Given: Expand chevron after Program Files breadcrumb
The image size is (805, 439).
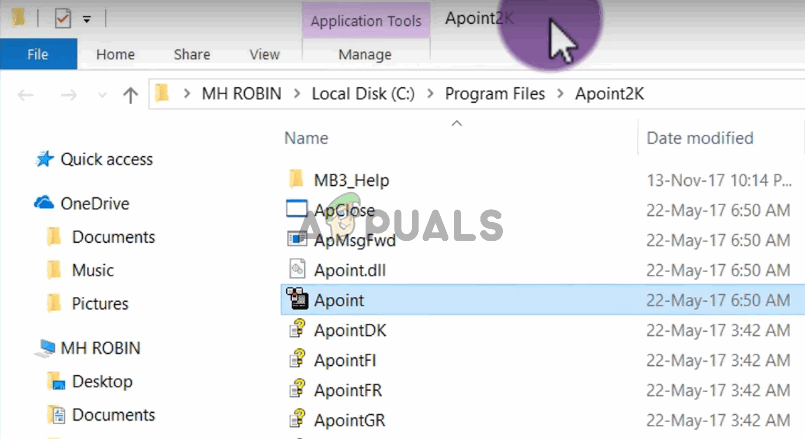Looking at the screenshot, I should [560, 94].
